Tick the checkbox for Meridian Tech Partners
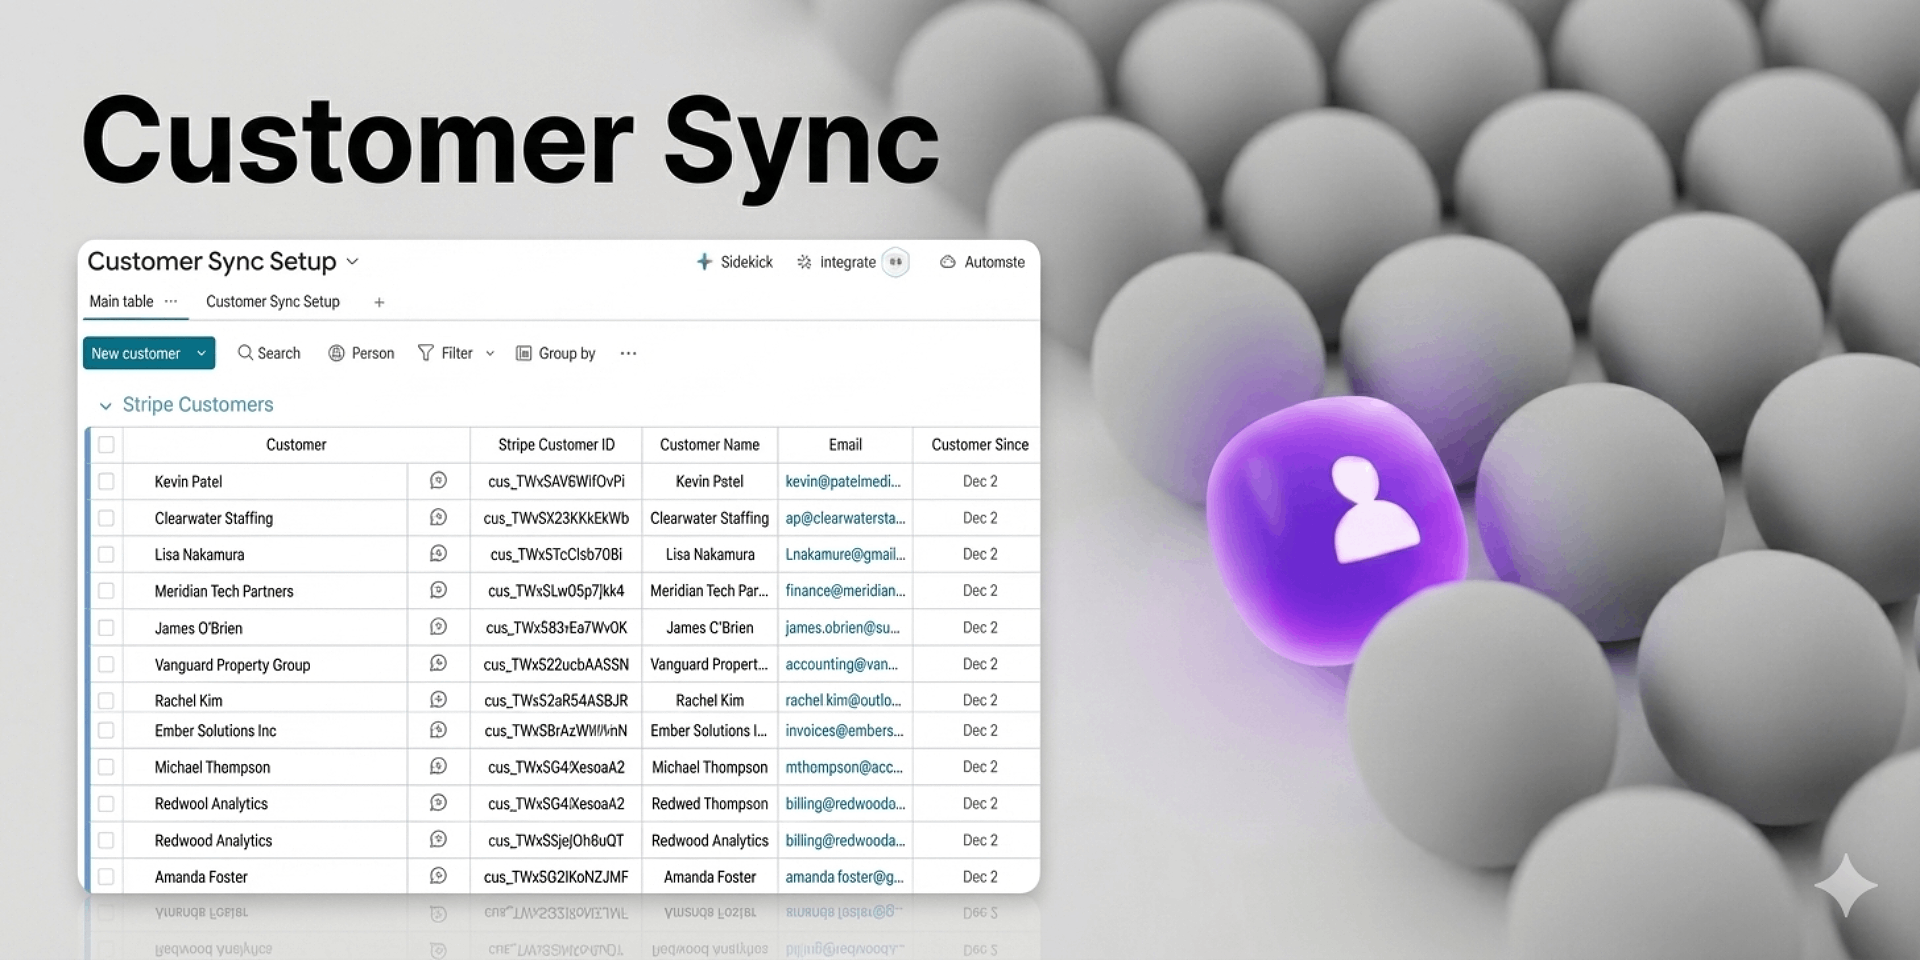 pos(106,591)
